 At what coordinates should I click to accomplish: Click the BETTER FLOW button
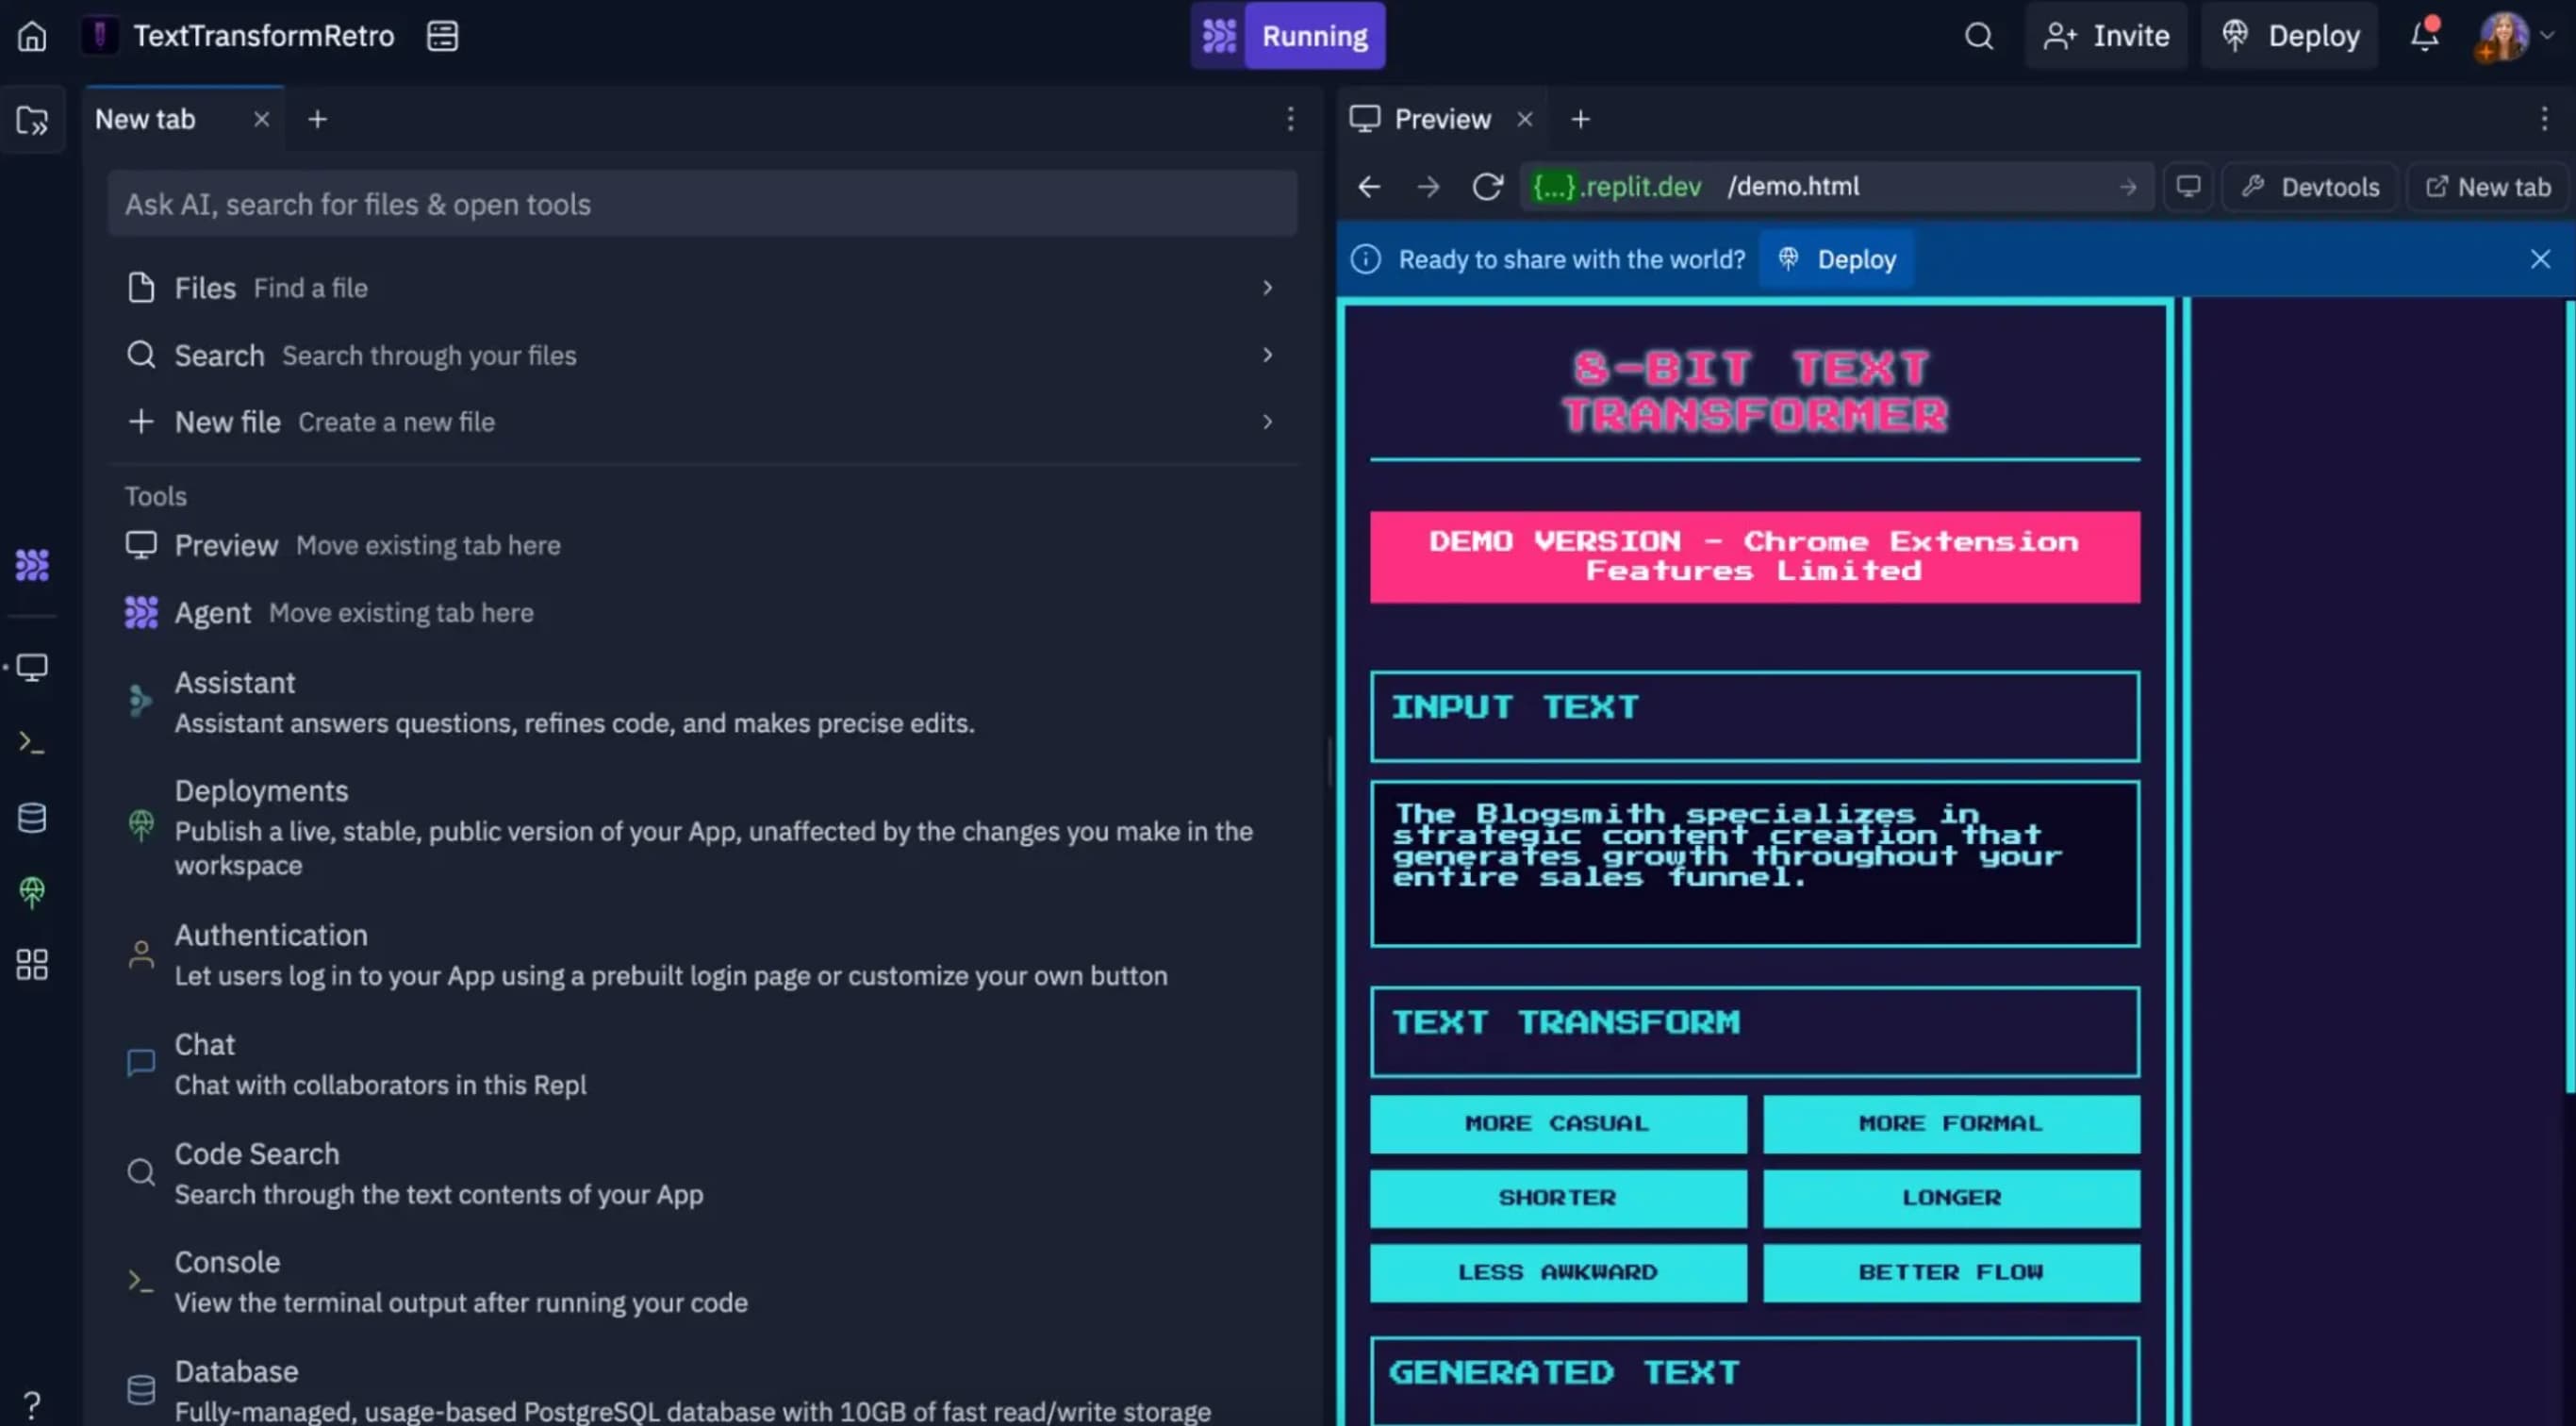1951,1273
